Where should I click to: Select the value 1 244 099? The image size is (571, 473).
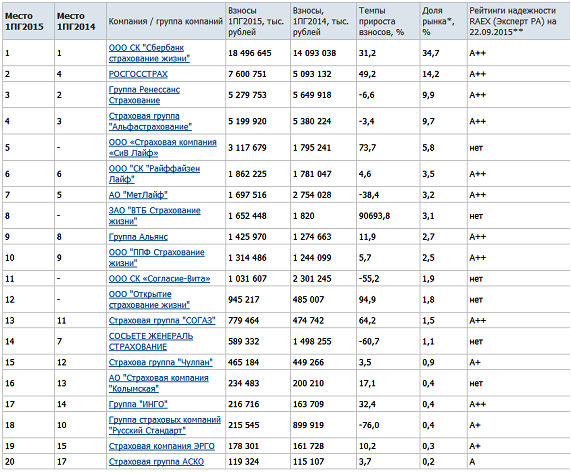[x=312, y=258]
